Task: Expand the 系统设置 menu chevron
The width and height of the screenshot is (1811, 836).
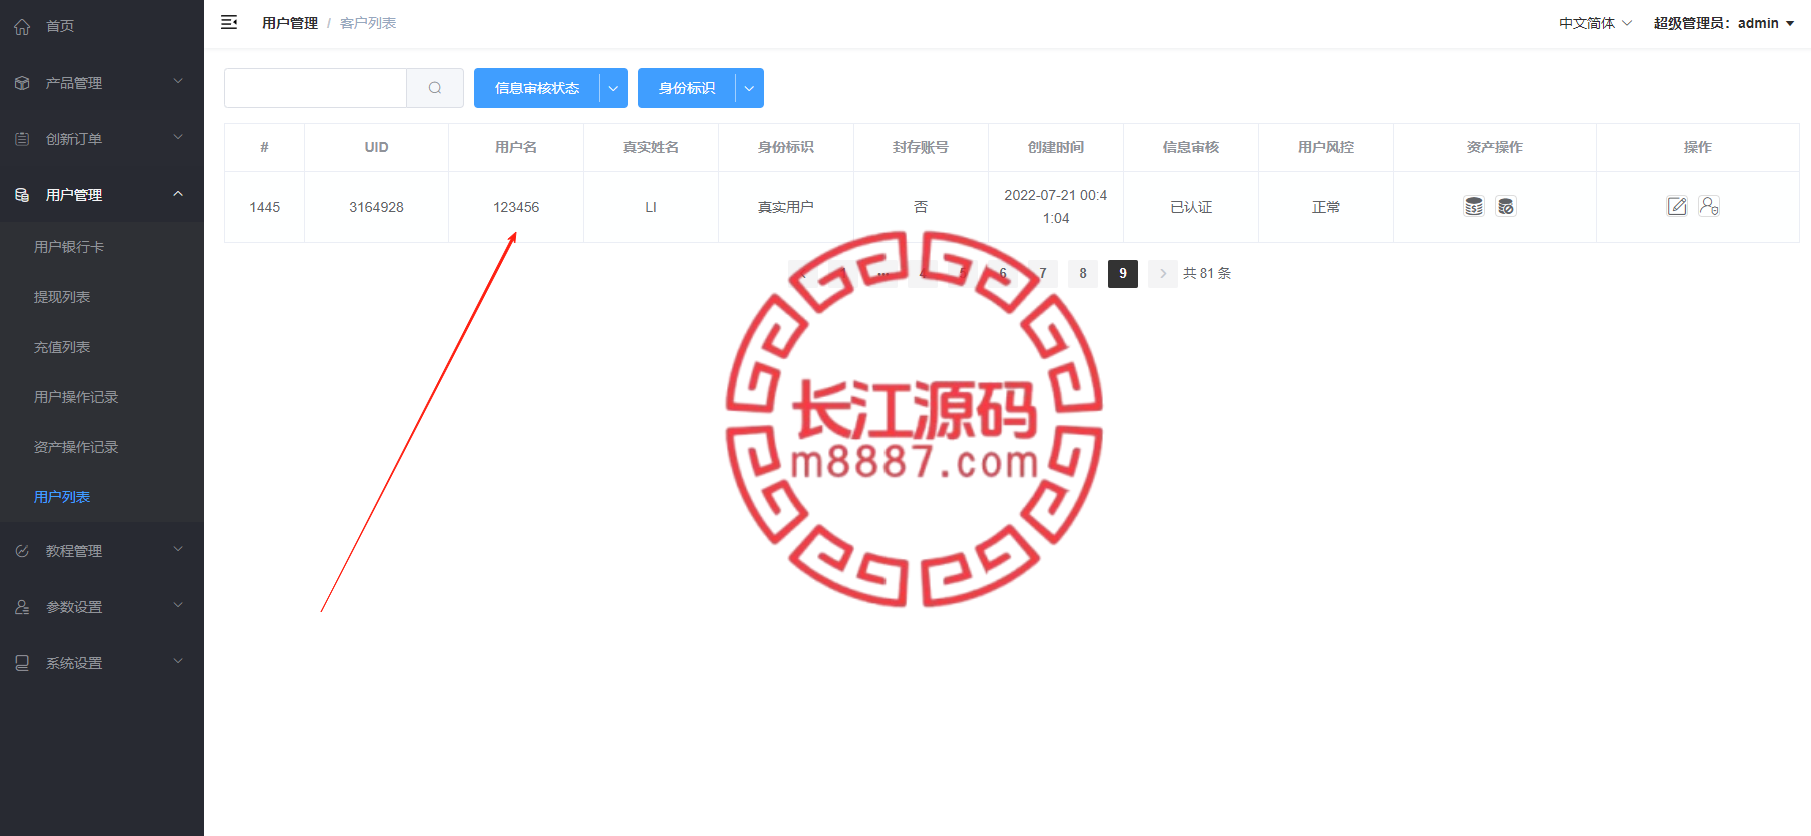Action: (178, 661)
